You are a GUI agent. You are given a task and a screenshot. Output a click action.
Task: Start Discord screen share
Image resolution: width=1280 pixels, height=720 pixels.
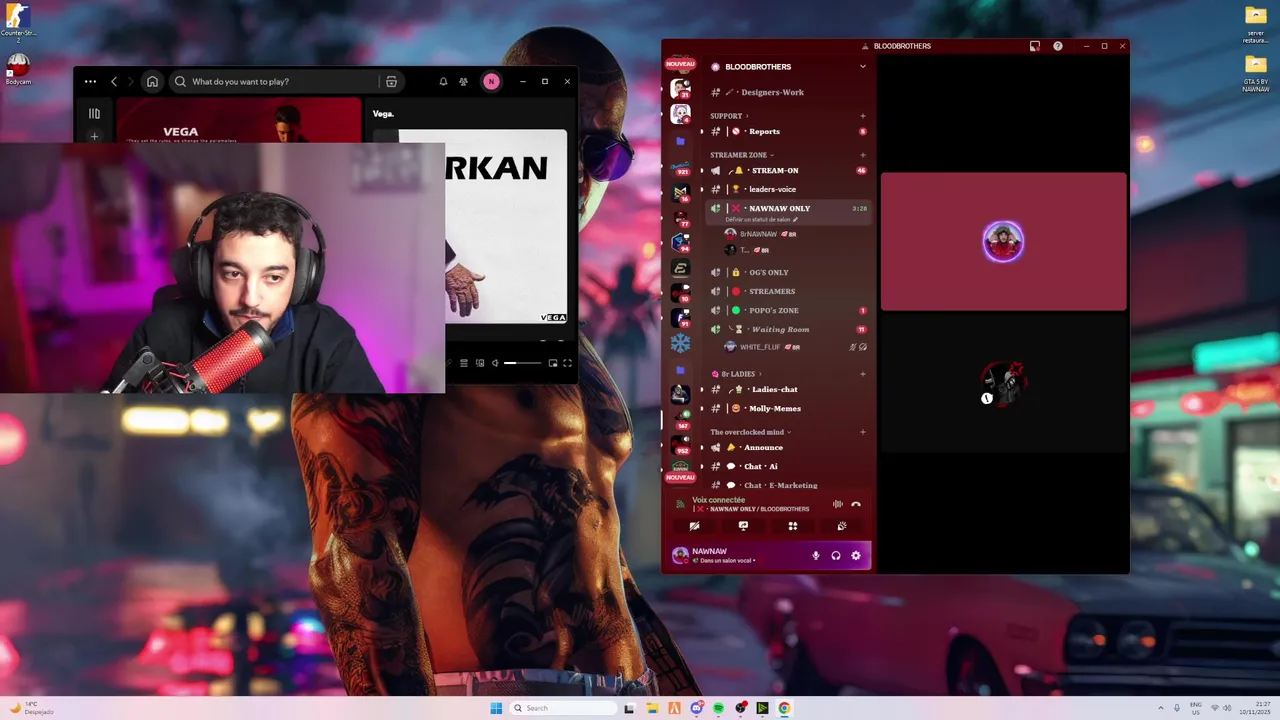pos(743,526)
